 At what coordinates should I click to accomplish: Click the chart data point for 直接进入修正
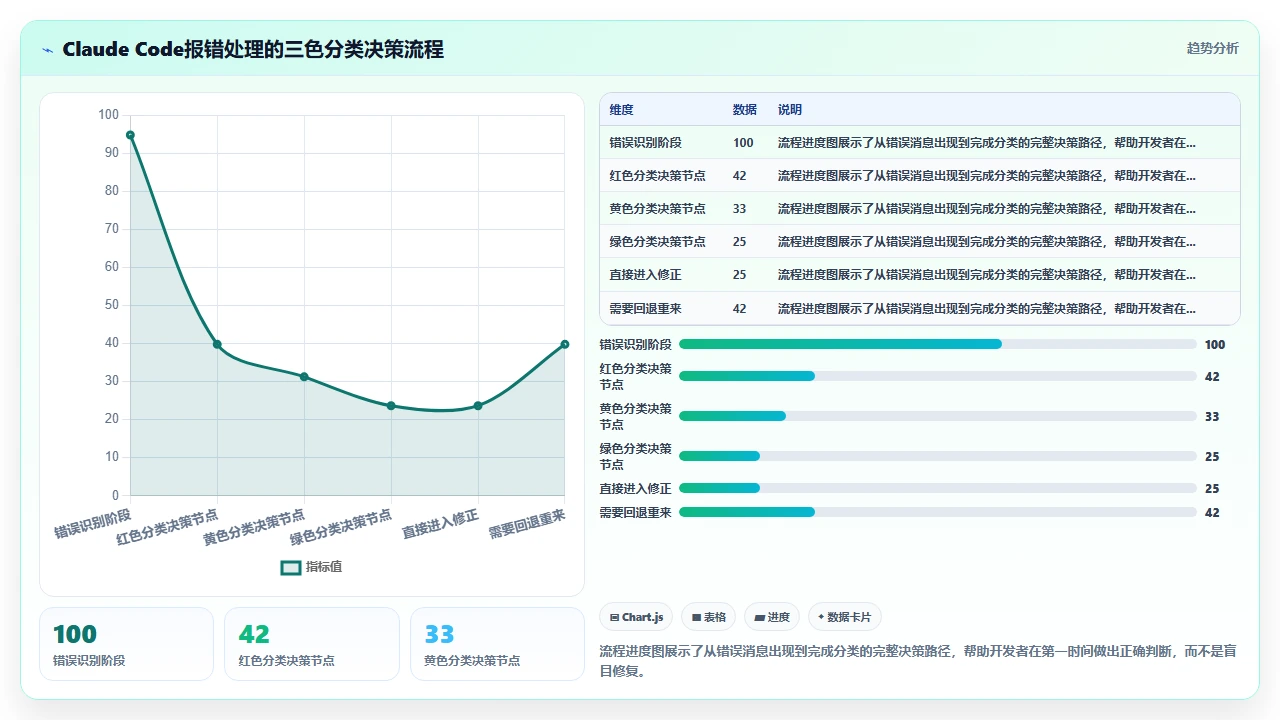pos(478,406)
